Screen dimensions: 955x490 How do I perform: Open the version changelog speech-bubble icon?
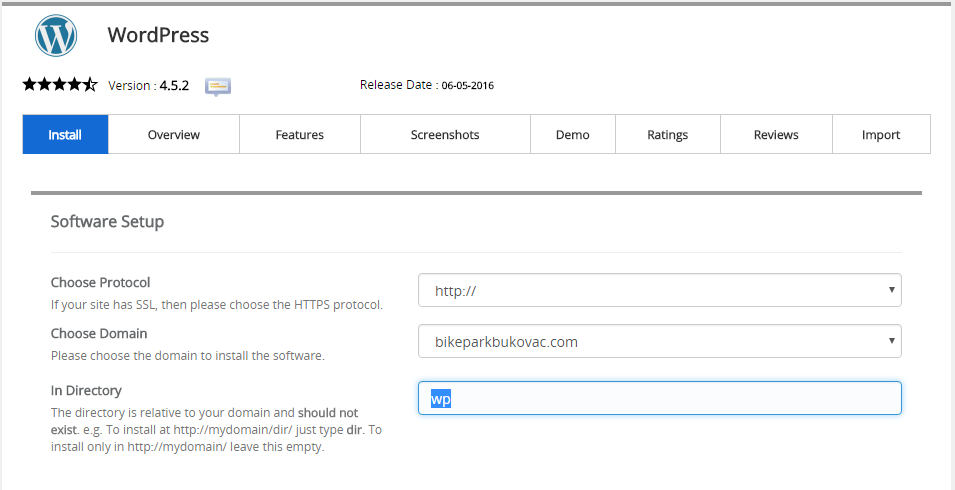tap(217, 87)
